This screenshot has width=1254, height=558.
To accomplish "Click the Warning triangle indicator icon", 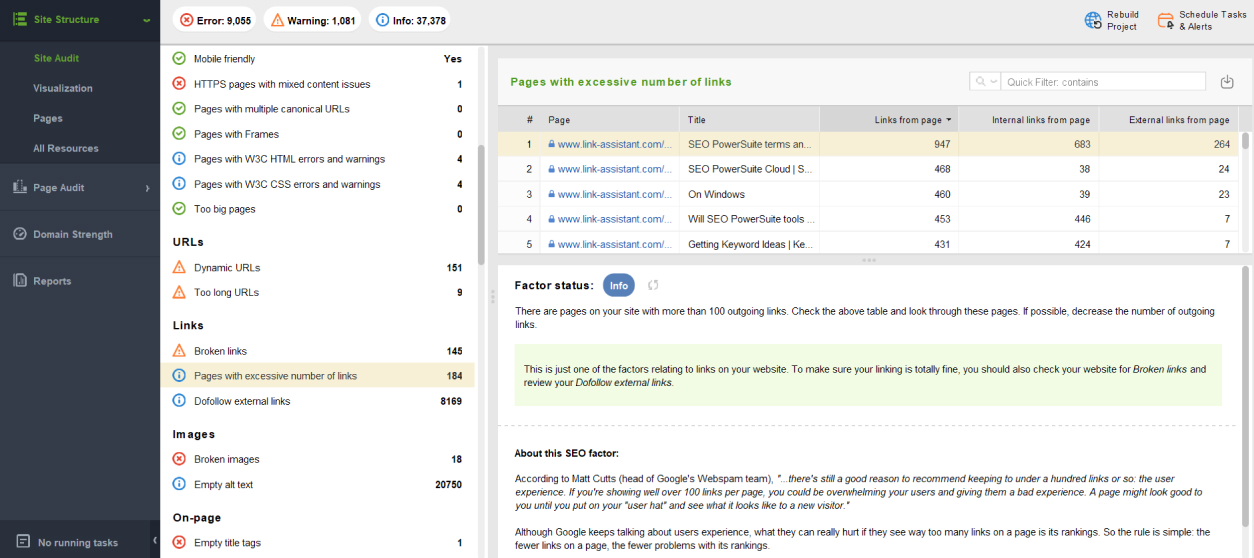I will click(278, 20).
